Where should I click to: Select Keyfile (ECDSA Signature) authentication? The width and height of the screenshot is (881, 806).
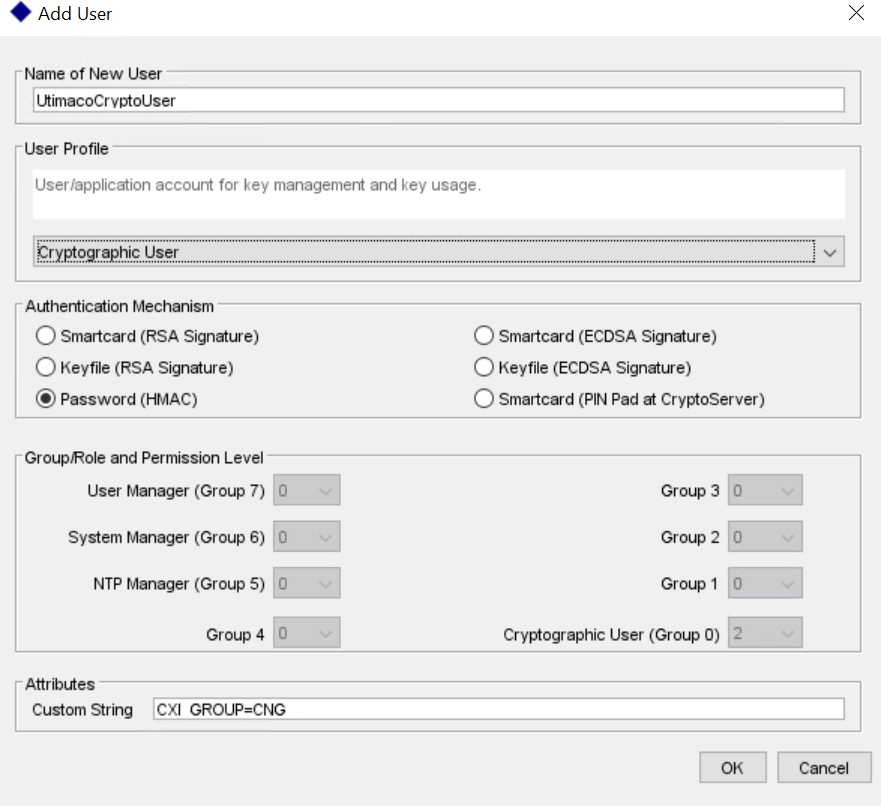tap(582, 367)
